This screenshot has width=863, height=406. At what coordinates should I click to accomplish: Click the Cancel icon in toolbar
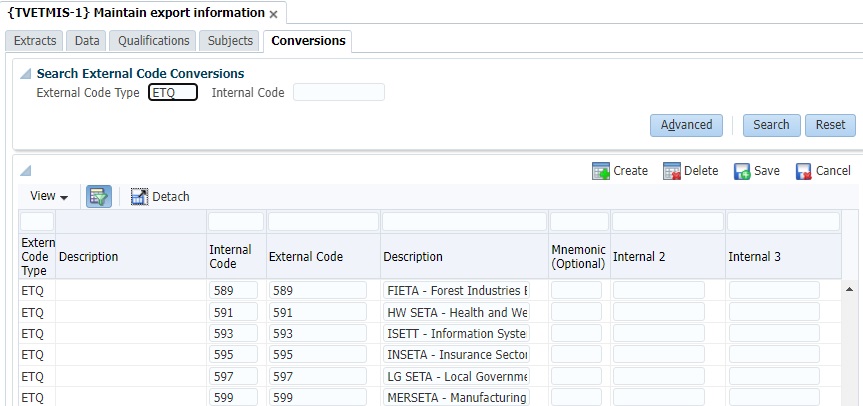804,171
